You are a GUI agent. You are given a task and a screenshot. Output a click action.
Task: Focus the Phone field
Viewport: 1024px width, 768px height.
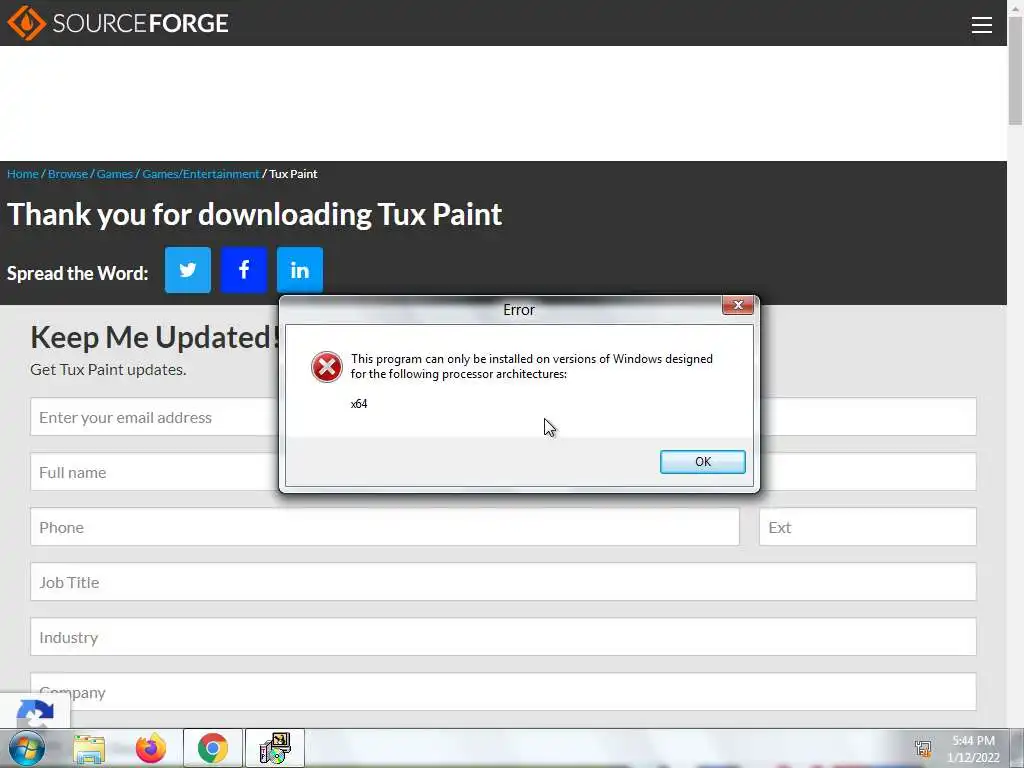point(385,526)
